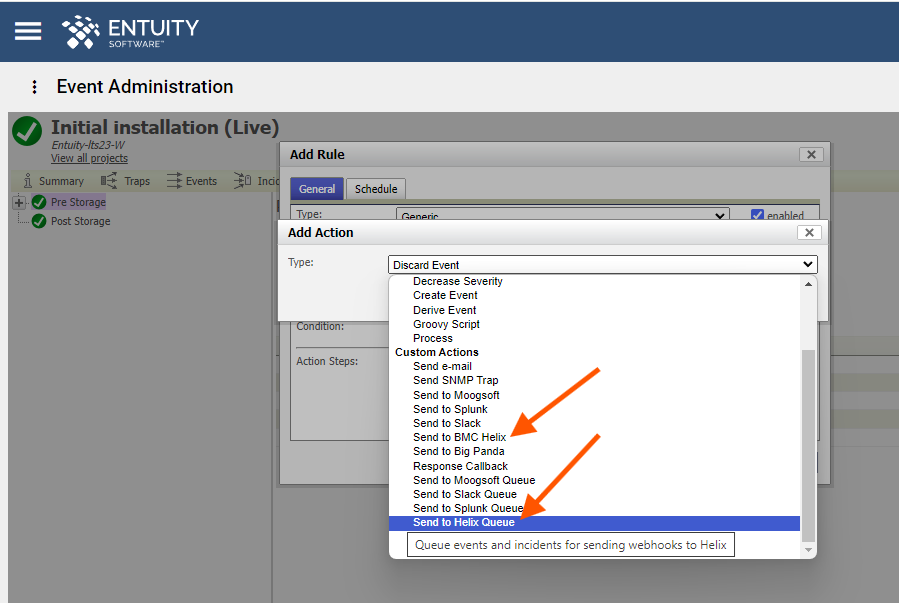Viewport: 899px width, 603px height.
Task: Choose Send to Moogsoft action
Action: point(456,395)
